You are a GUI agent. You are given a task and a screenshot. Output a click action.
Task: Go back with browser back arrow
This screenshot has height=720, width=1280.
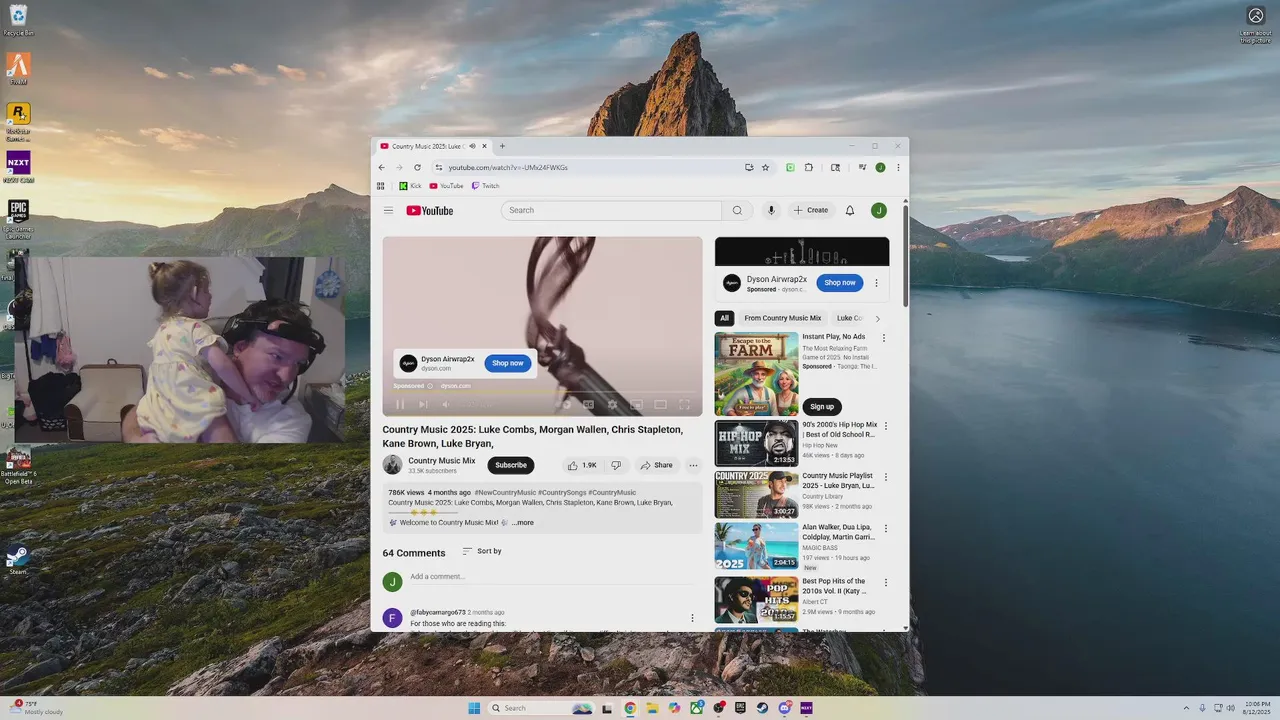(381, 167)
